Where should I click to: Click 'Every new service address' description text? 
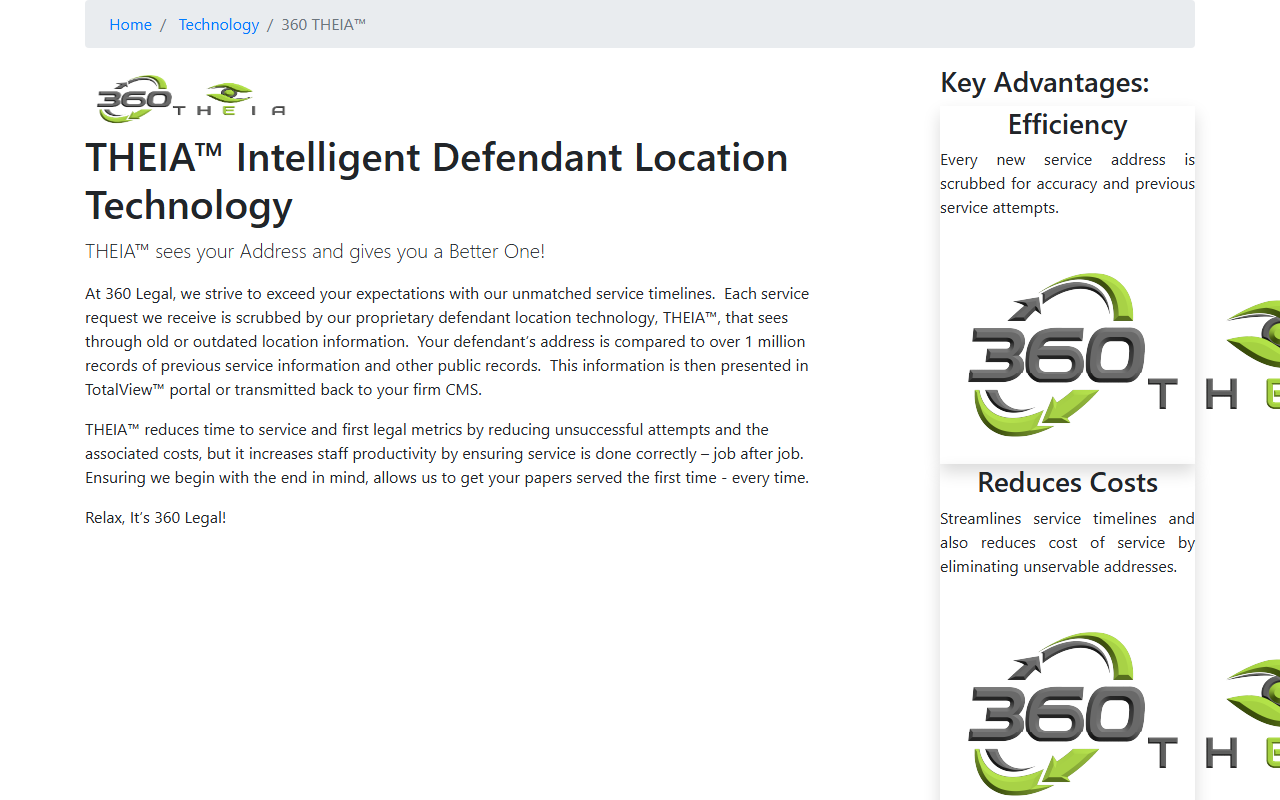tap(1067, 183)
